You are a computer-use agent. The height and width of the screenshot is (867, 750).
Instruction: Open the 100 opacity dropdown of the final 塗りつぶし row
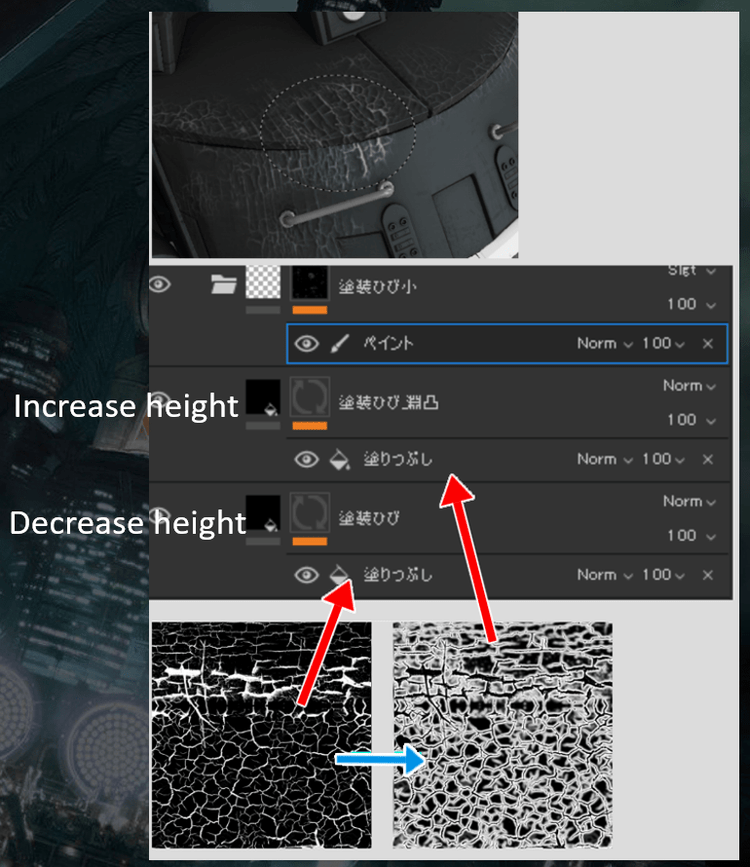click(663, 575)
